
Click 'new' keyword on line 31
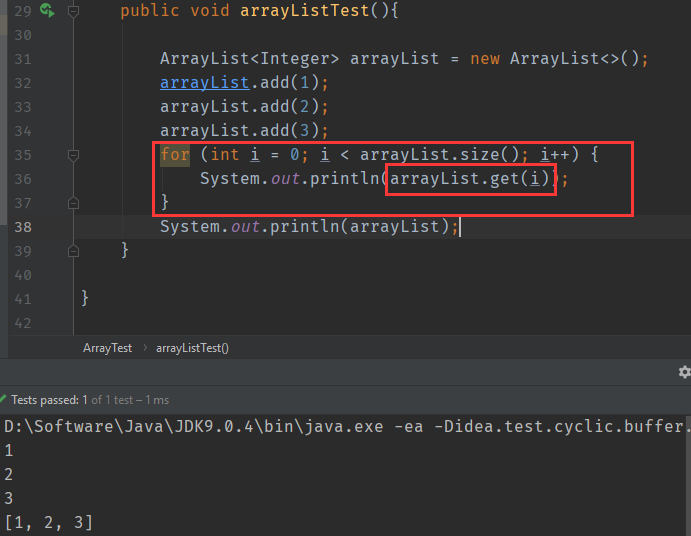click(x=485, y=59)
